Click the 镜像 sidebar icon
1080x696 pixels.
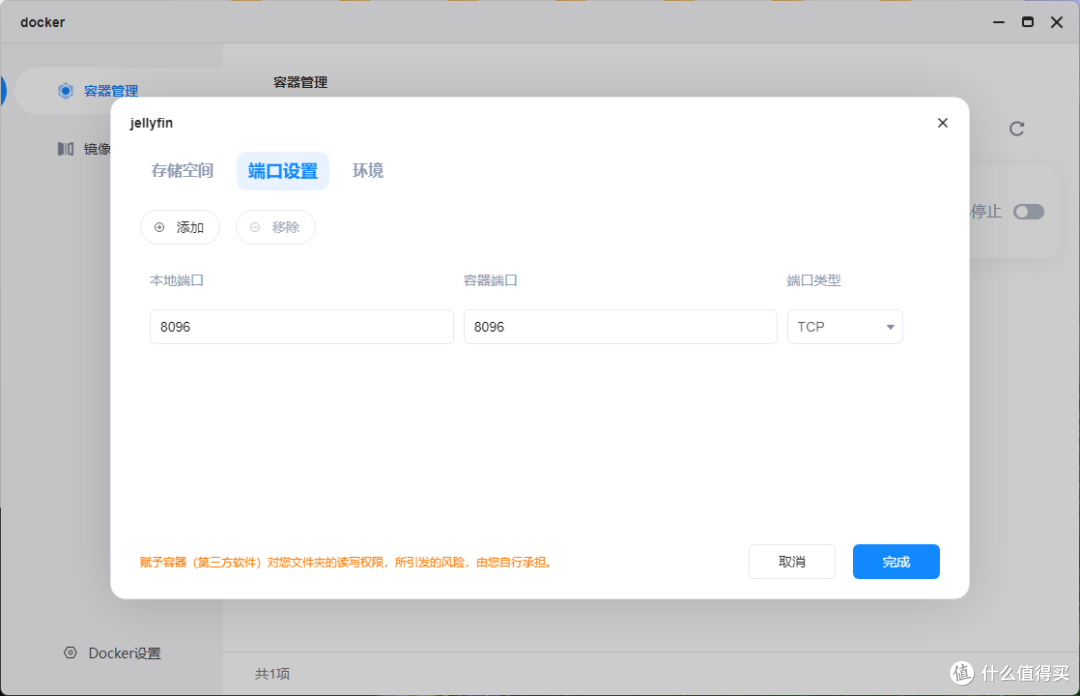pos(65,149)
